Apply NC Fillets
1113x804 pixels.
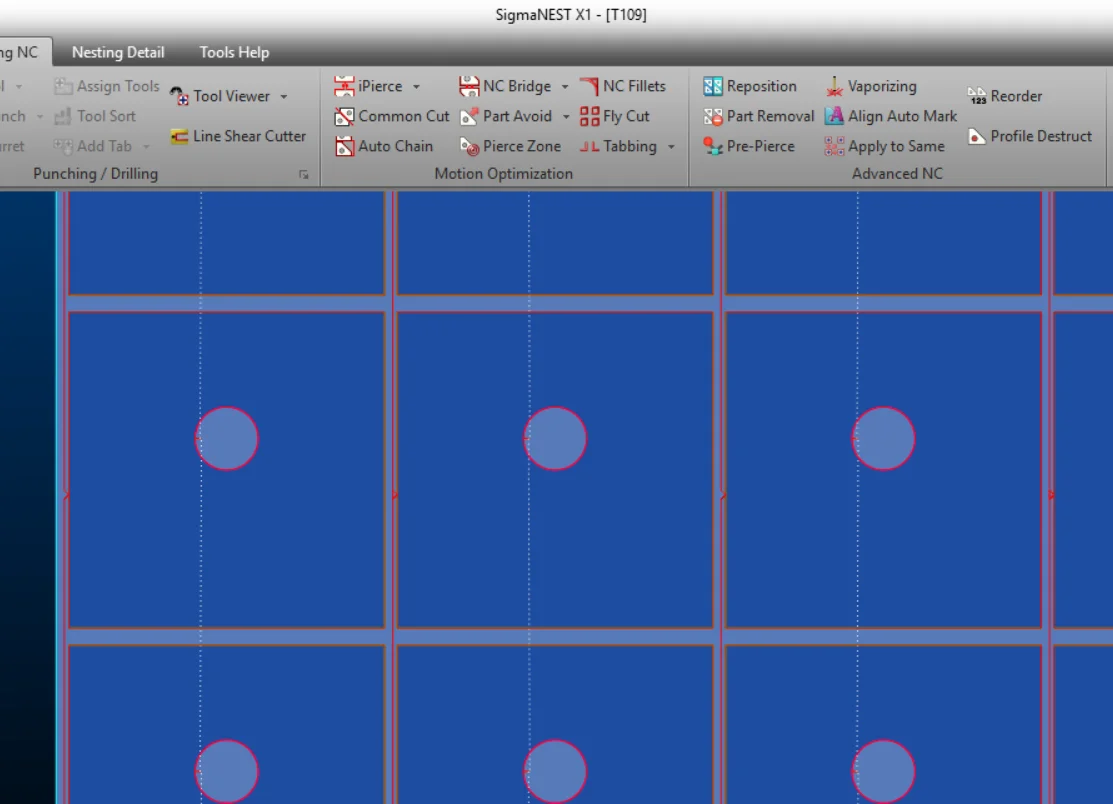pyautogui.click(x=623, y=87)
